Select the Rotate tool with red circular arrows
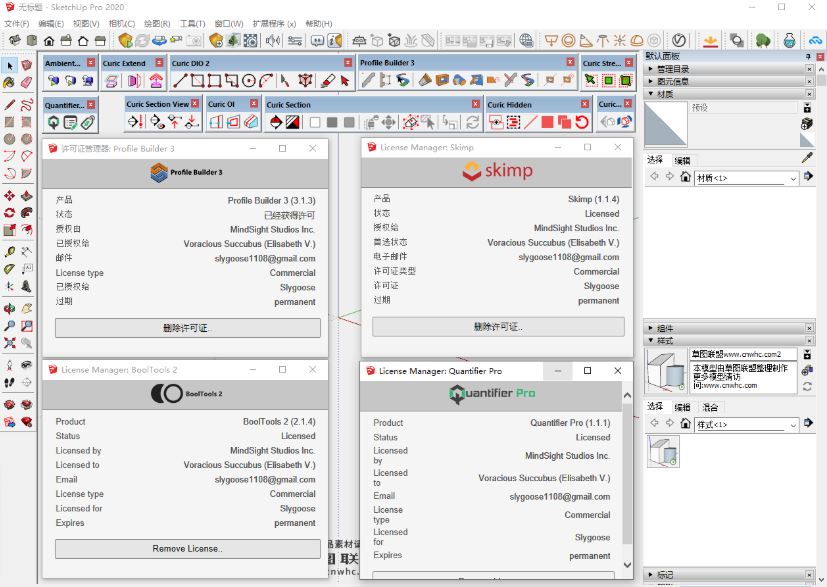 click(9, 213)
